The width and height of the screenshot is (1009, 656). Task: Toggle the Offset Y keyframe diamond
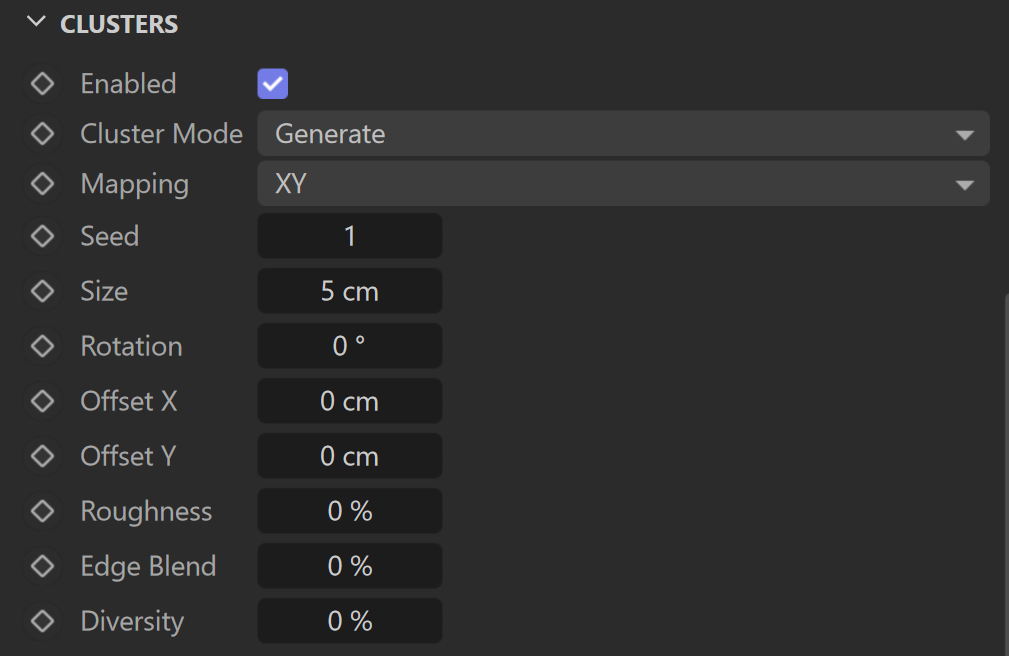(x=42, y=456)
